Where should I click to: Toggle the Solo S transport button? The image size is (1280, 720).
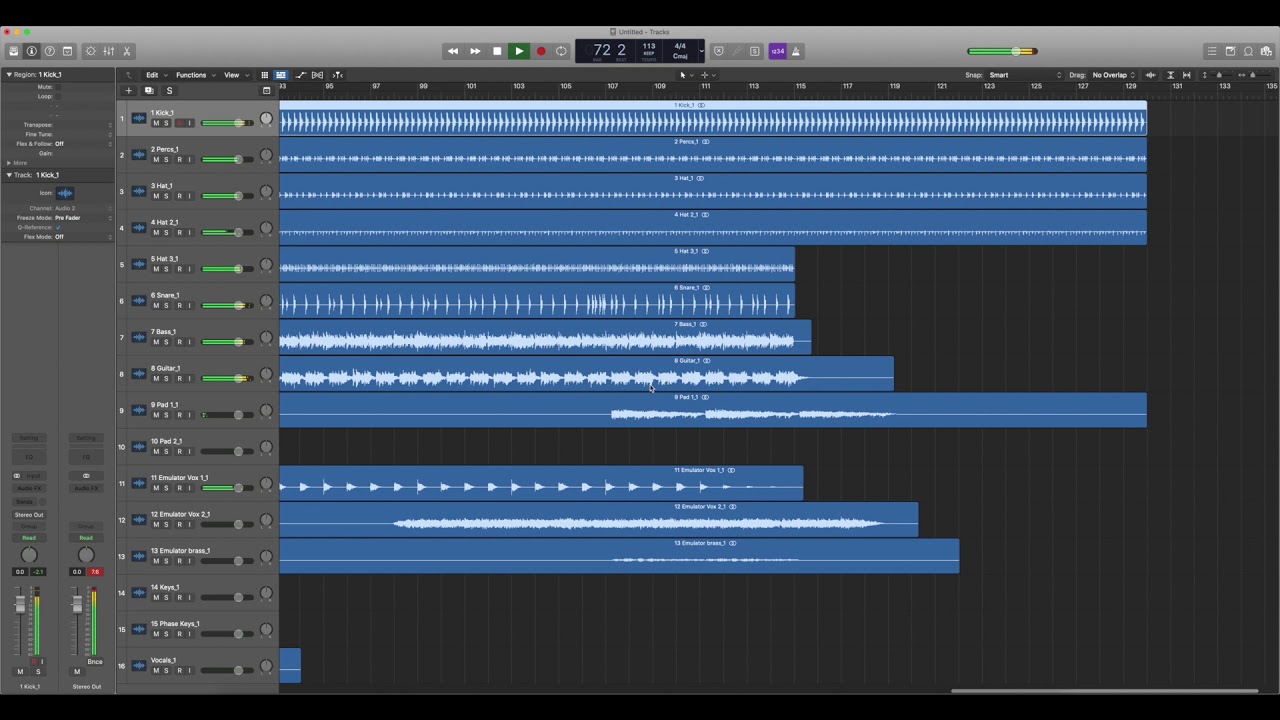[x=755, y=51]
